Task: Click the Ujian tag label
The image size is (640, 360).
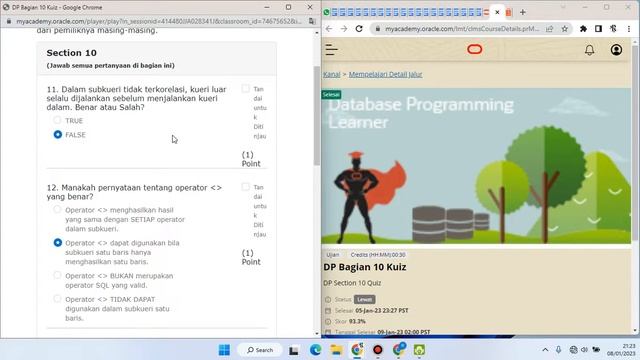Action: tap(333, 255)
